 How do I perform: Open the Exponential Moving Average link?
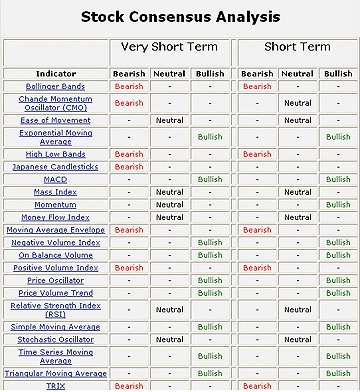tap(55, 137)
